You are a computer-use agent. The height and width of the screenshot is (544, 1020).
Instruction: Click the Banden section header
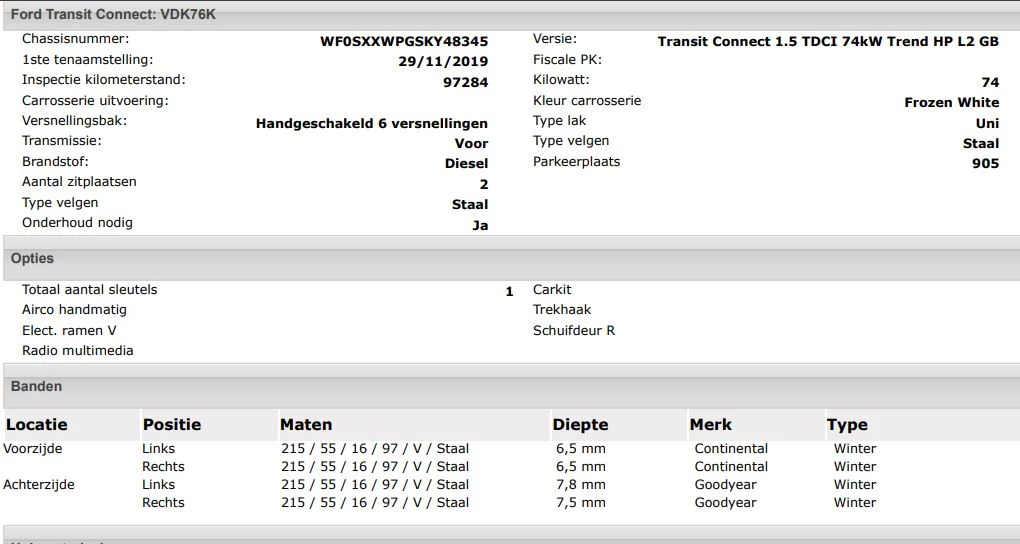[x=36, y=386]
